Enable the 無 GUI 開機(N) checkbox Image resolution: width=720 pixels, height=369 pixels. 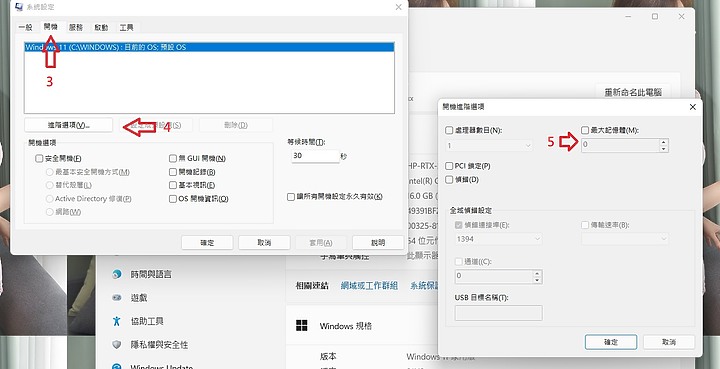(x=173, y=158)
